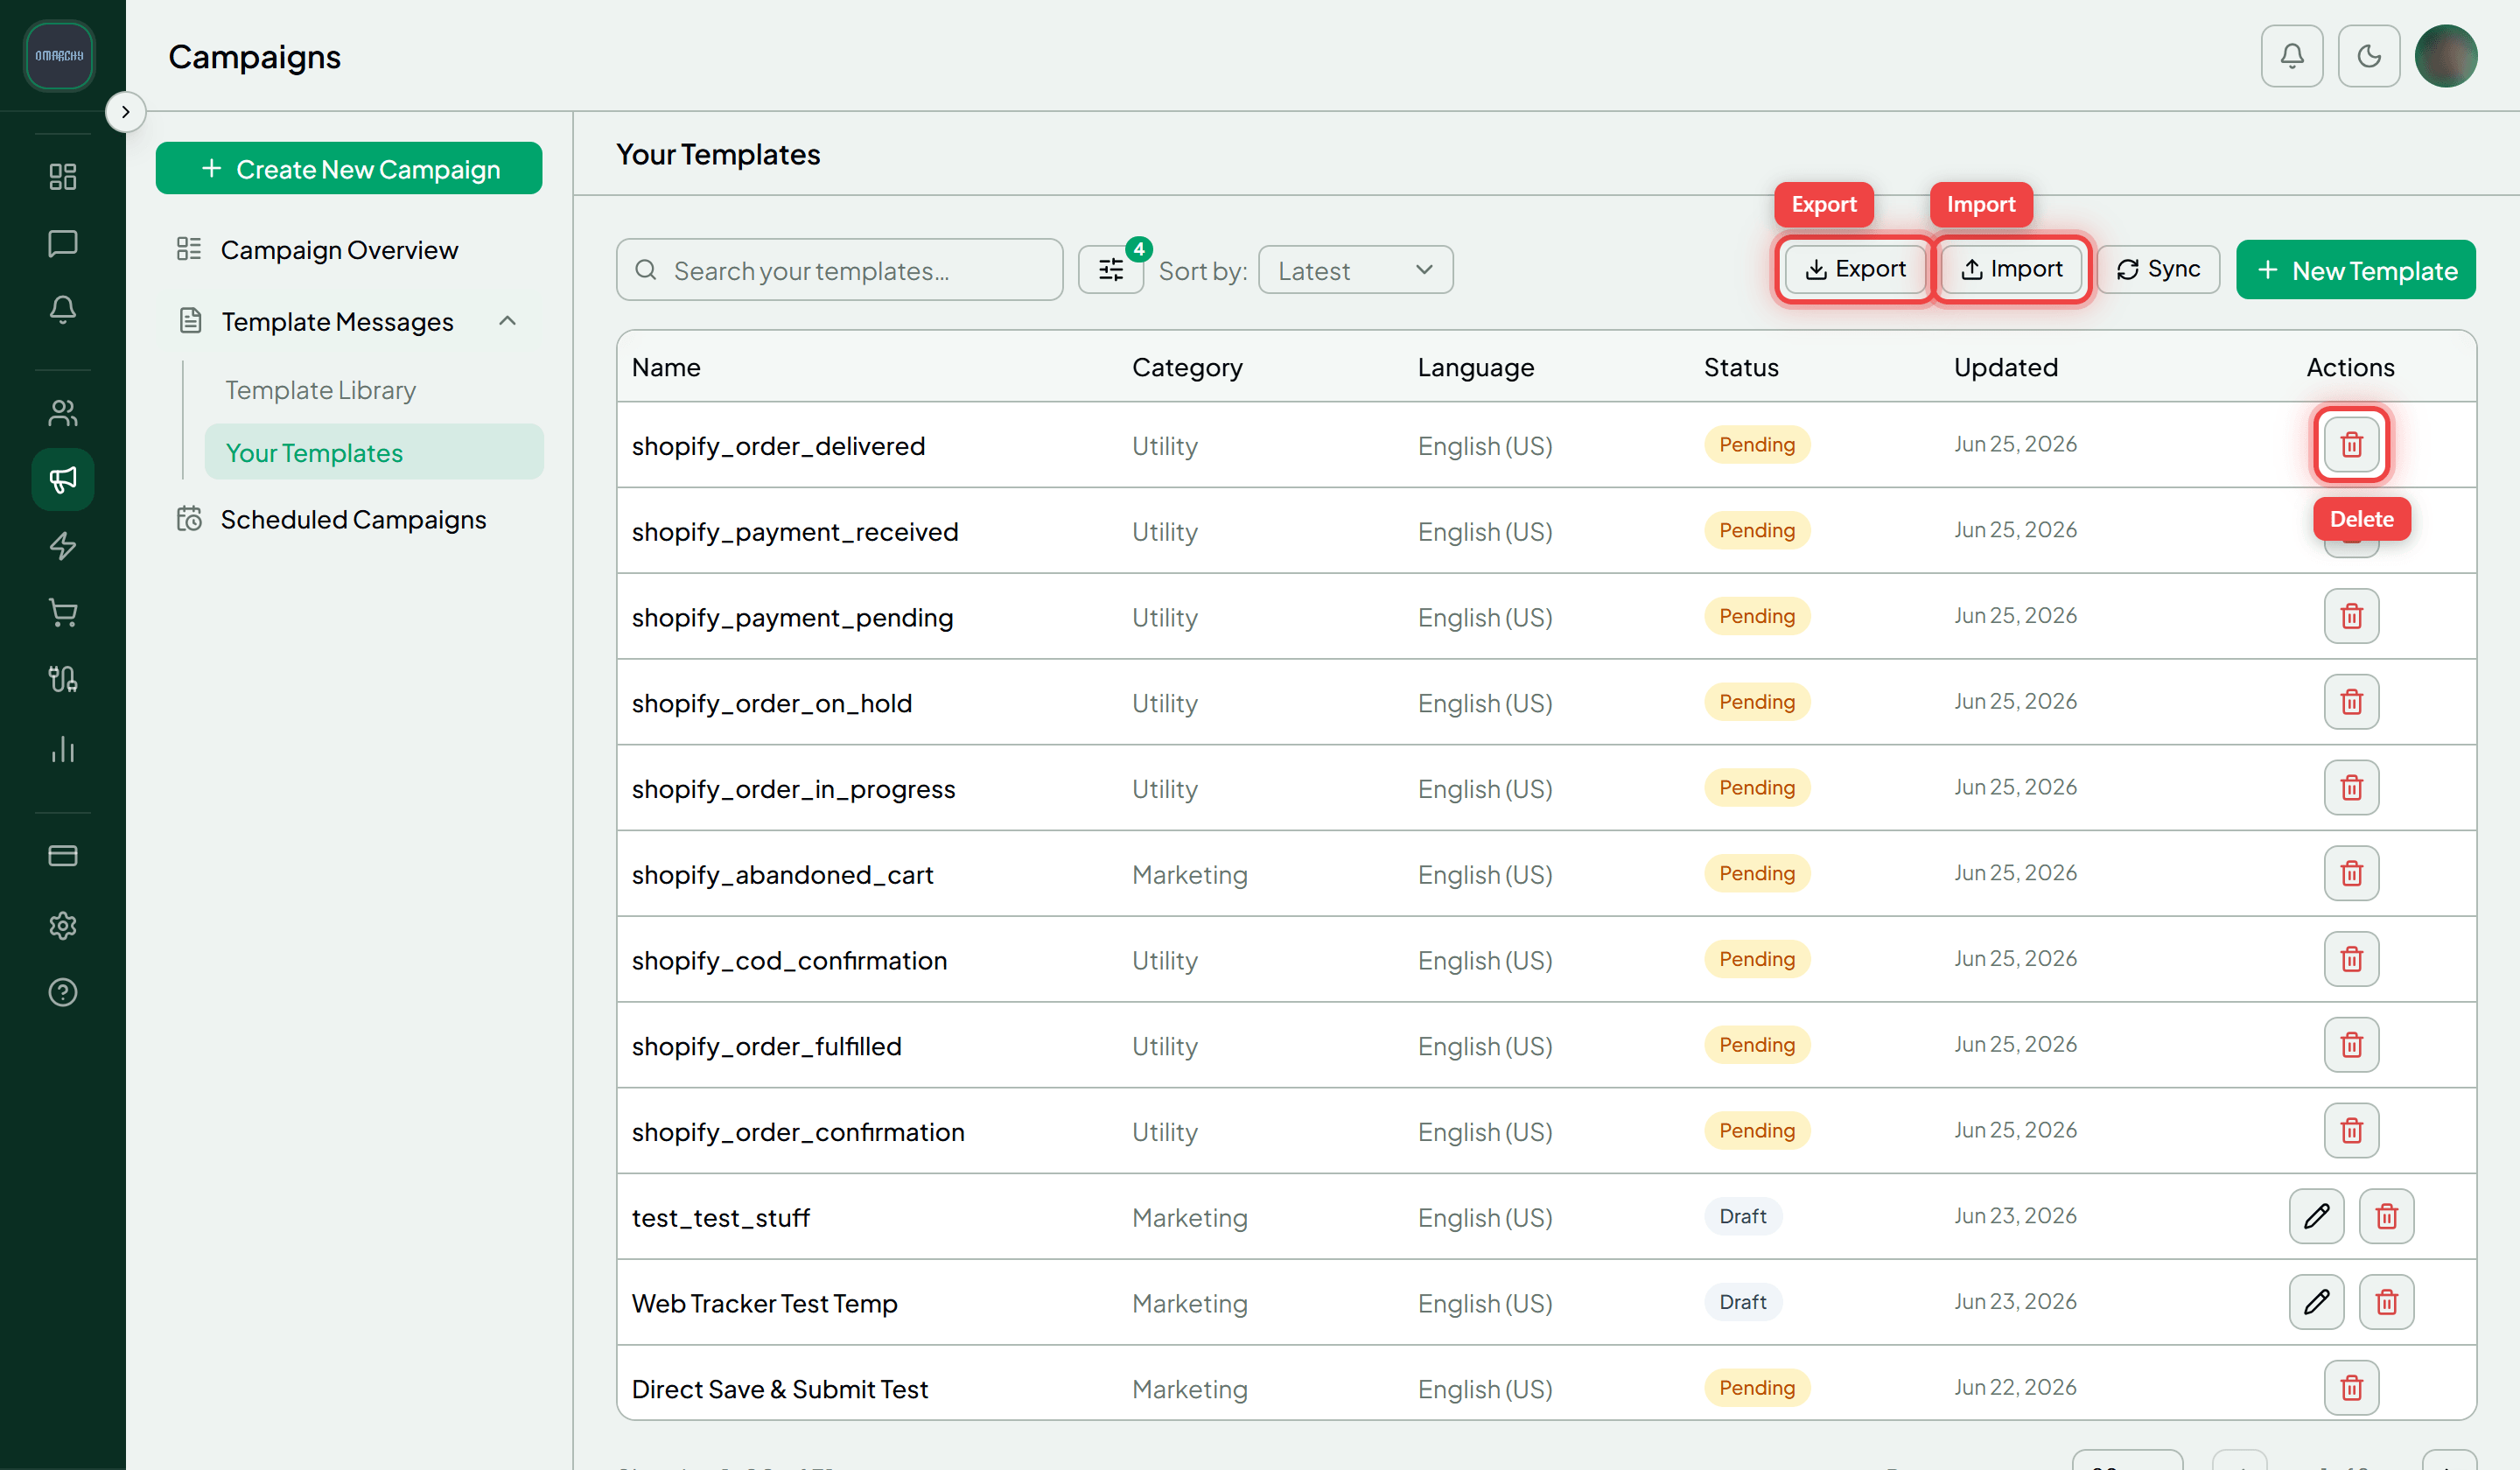
Task: Delete the Web Tracker Test Temp template
Action: tap(2386, 1302)
